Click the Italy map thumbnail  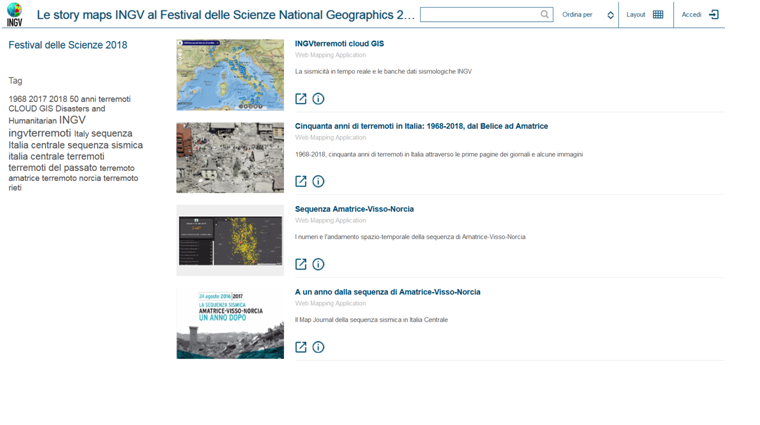coord(230,75)
